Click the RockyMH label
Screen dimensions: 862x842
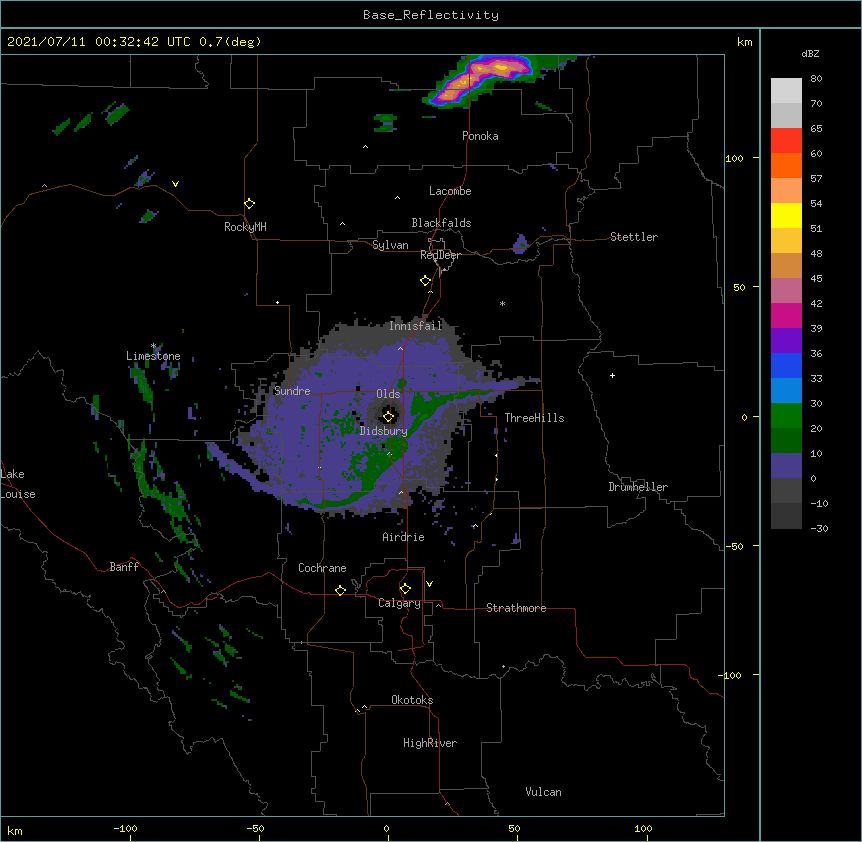click(x=245, y=227)
